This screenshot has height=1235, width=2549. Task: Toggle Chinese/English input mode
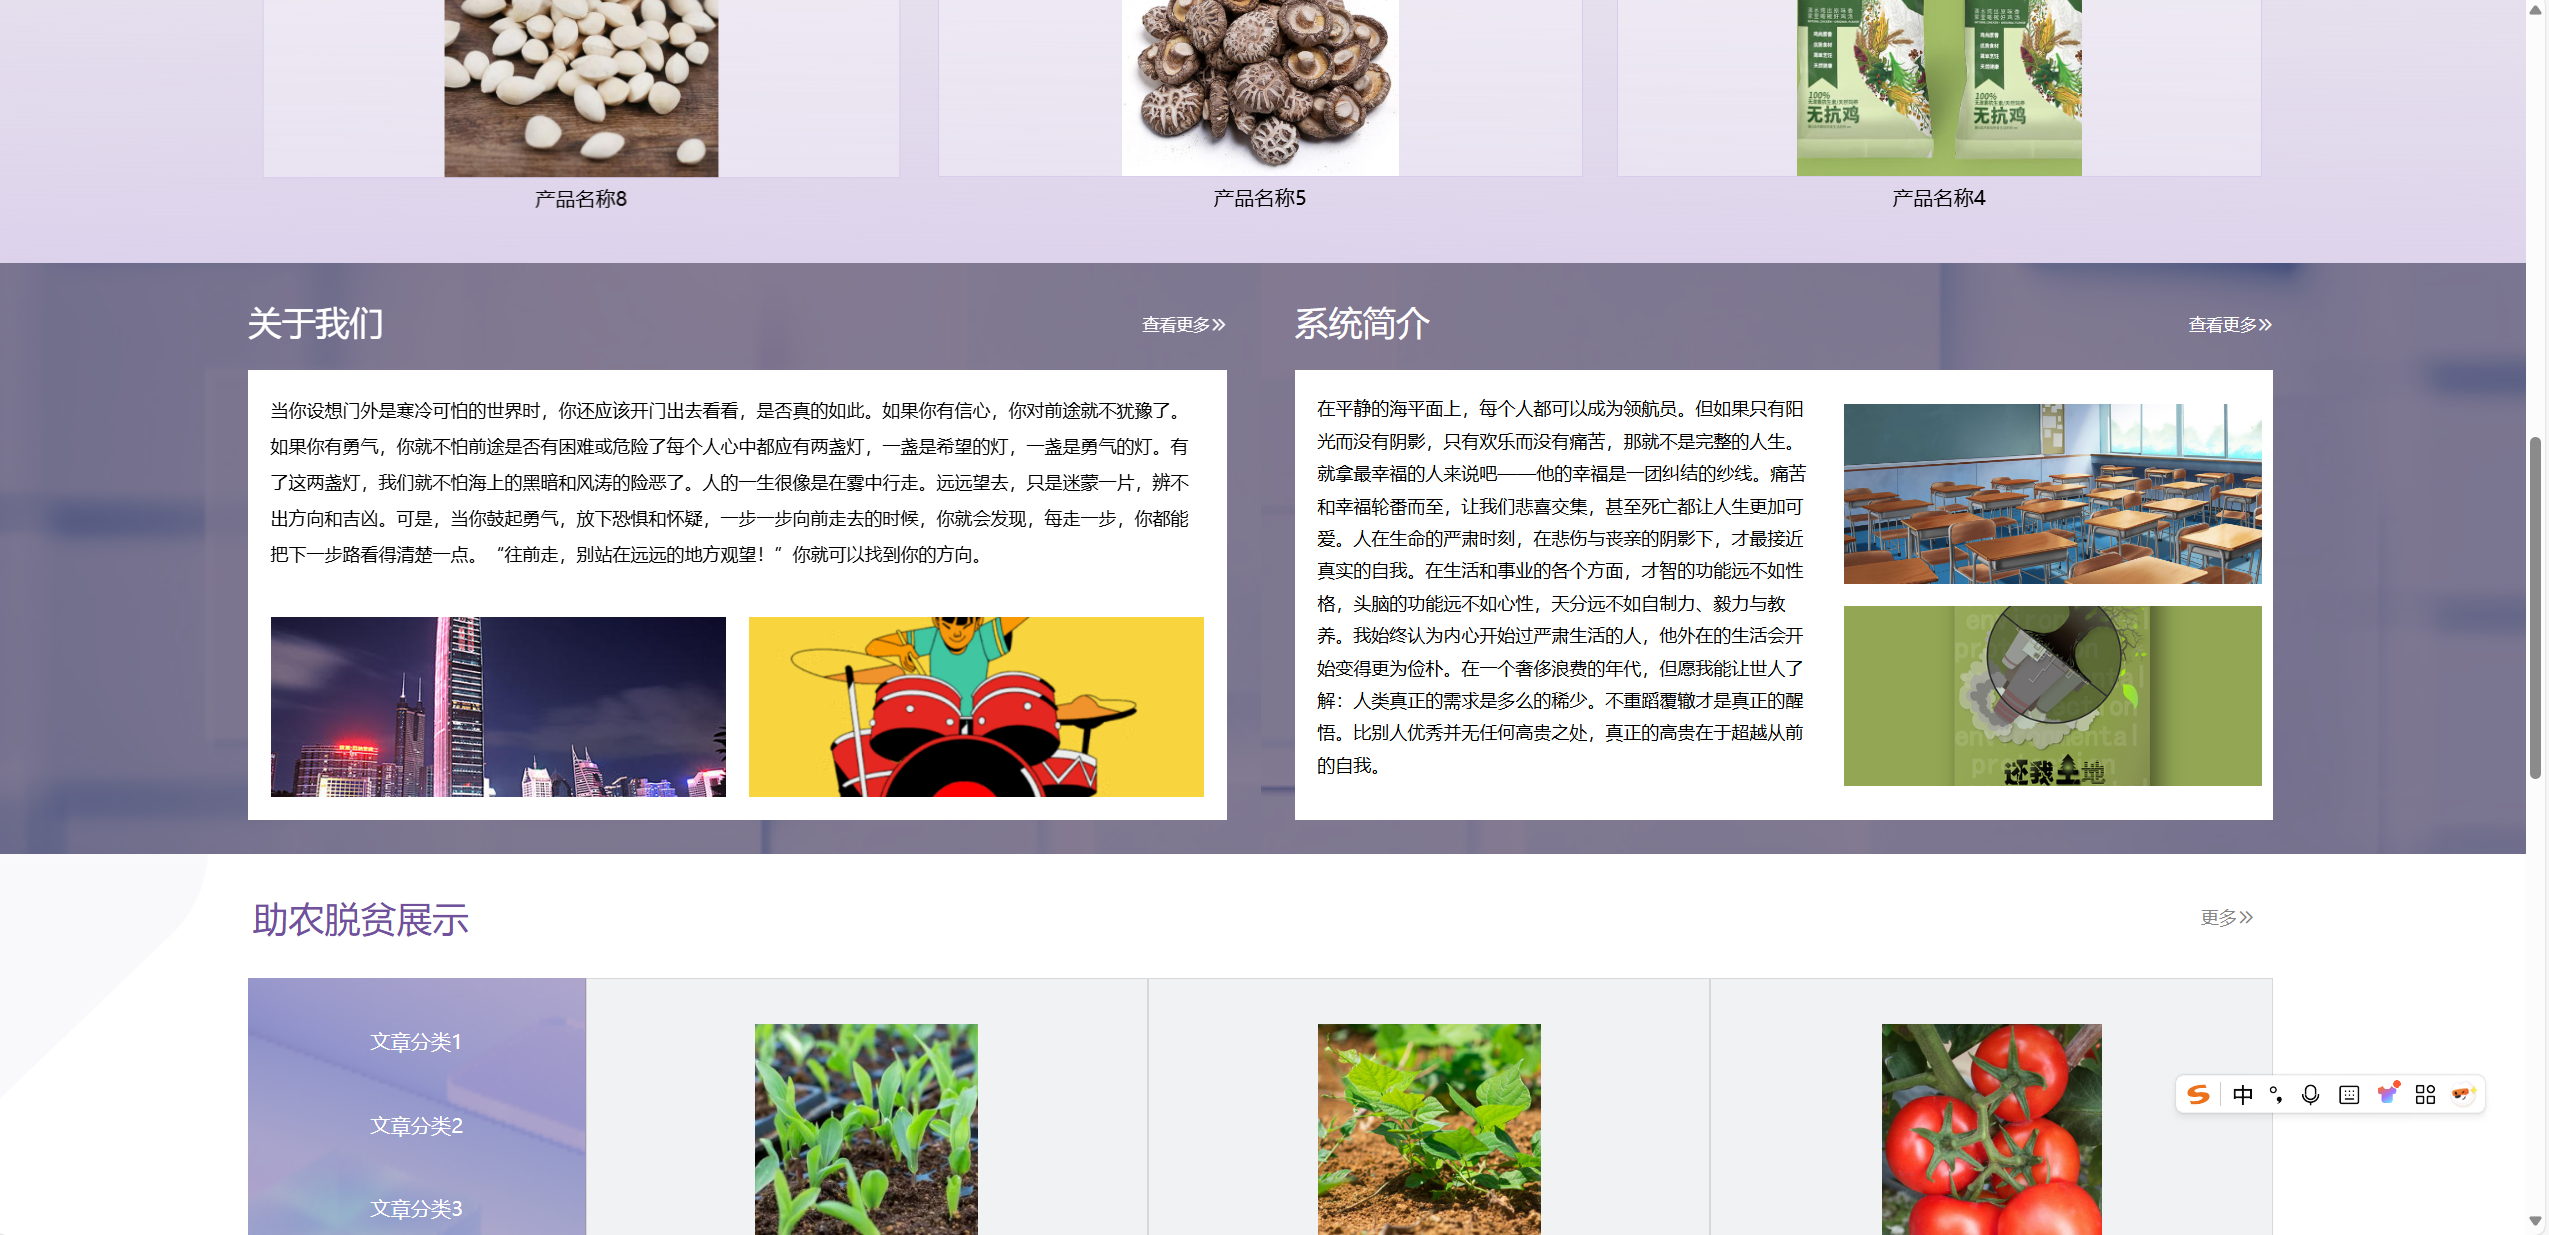point(2243,1093)
